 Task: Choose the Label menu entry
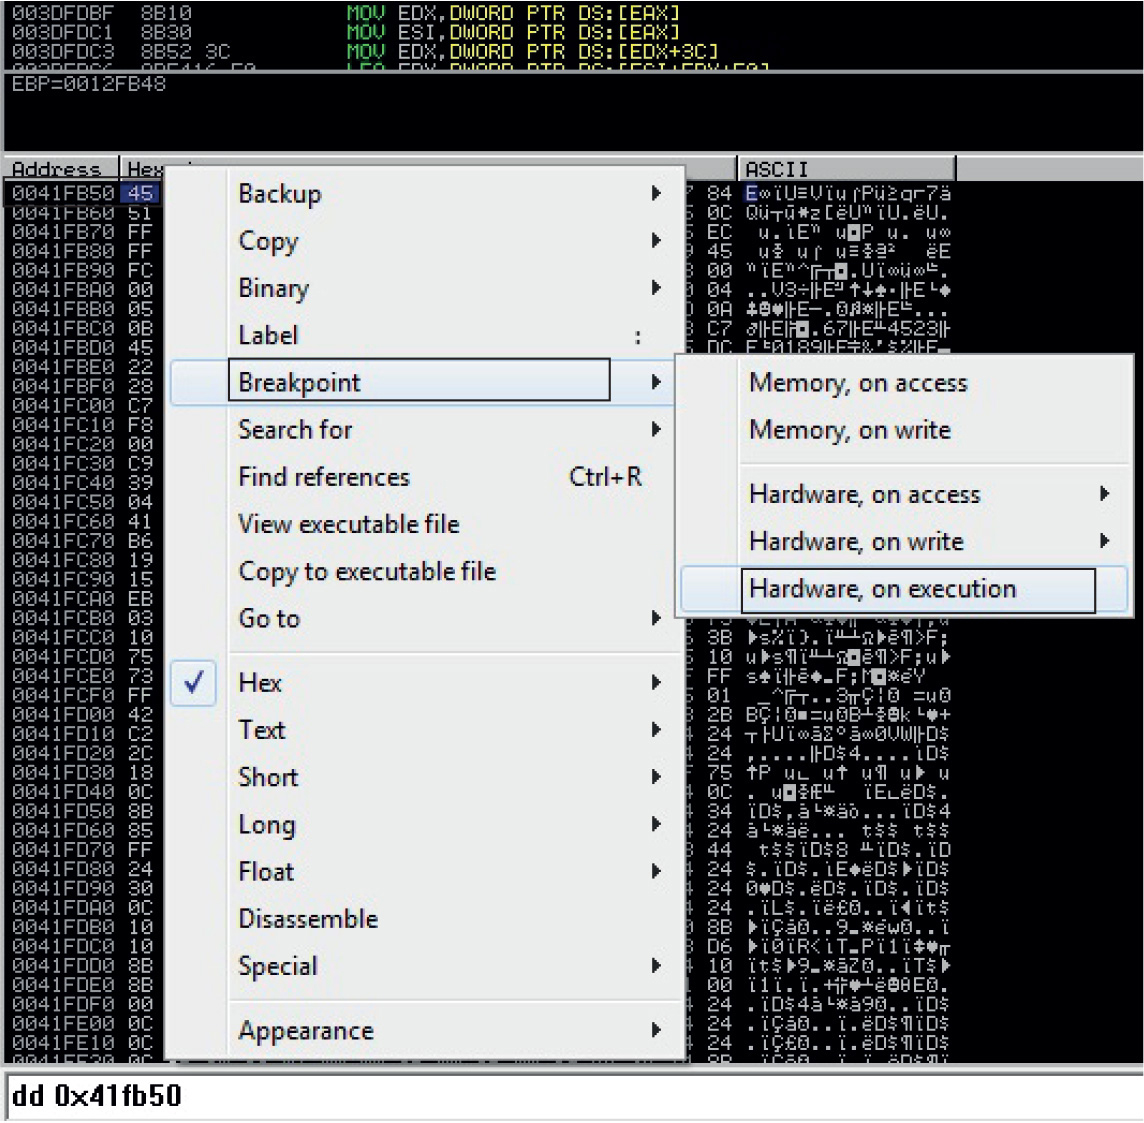(x=427, y=335)
